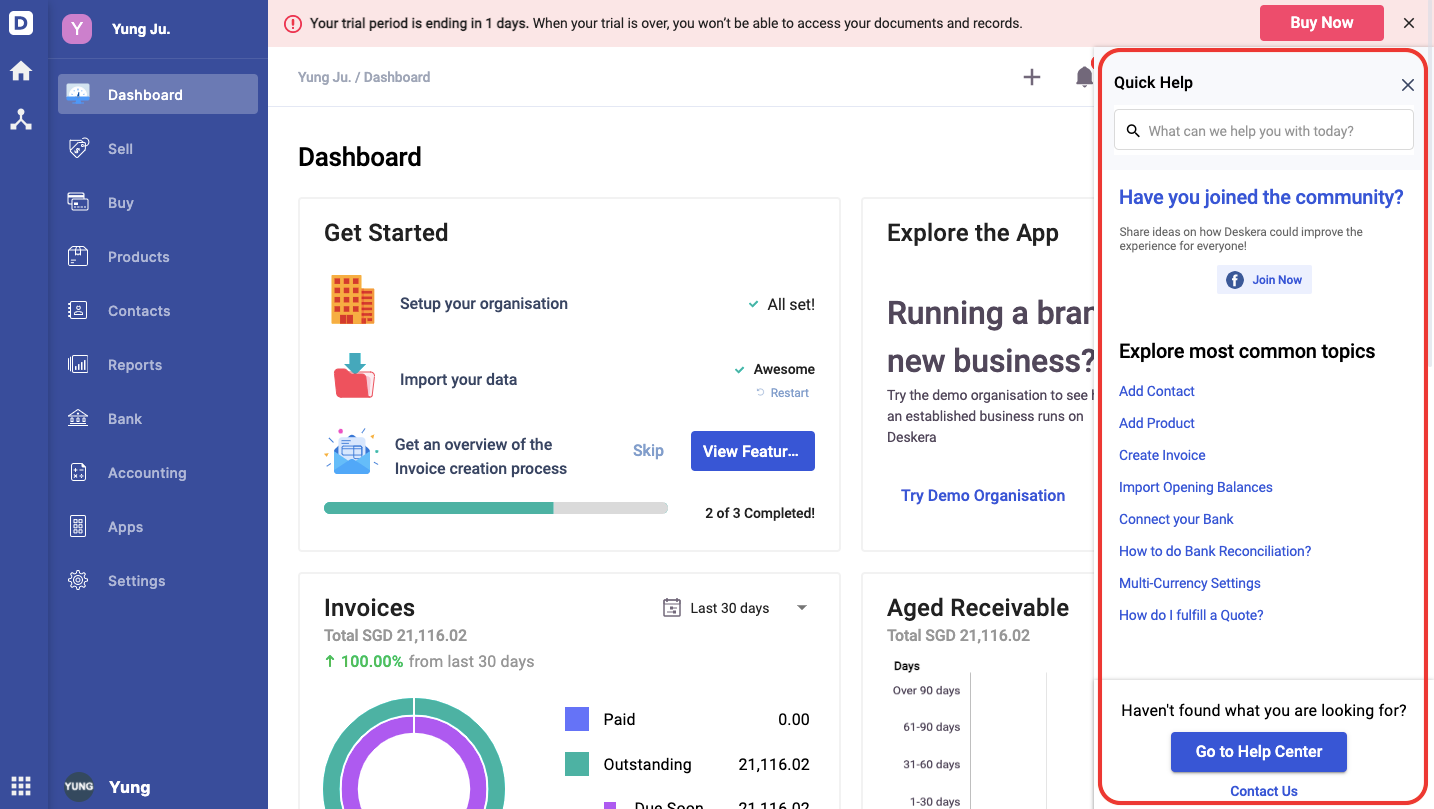The width and height of the screenshot is (1434, 809).
Task: Click the invoice envelope illustration icon
Action: (x=351, y=452)
